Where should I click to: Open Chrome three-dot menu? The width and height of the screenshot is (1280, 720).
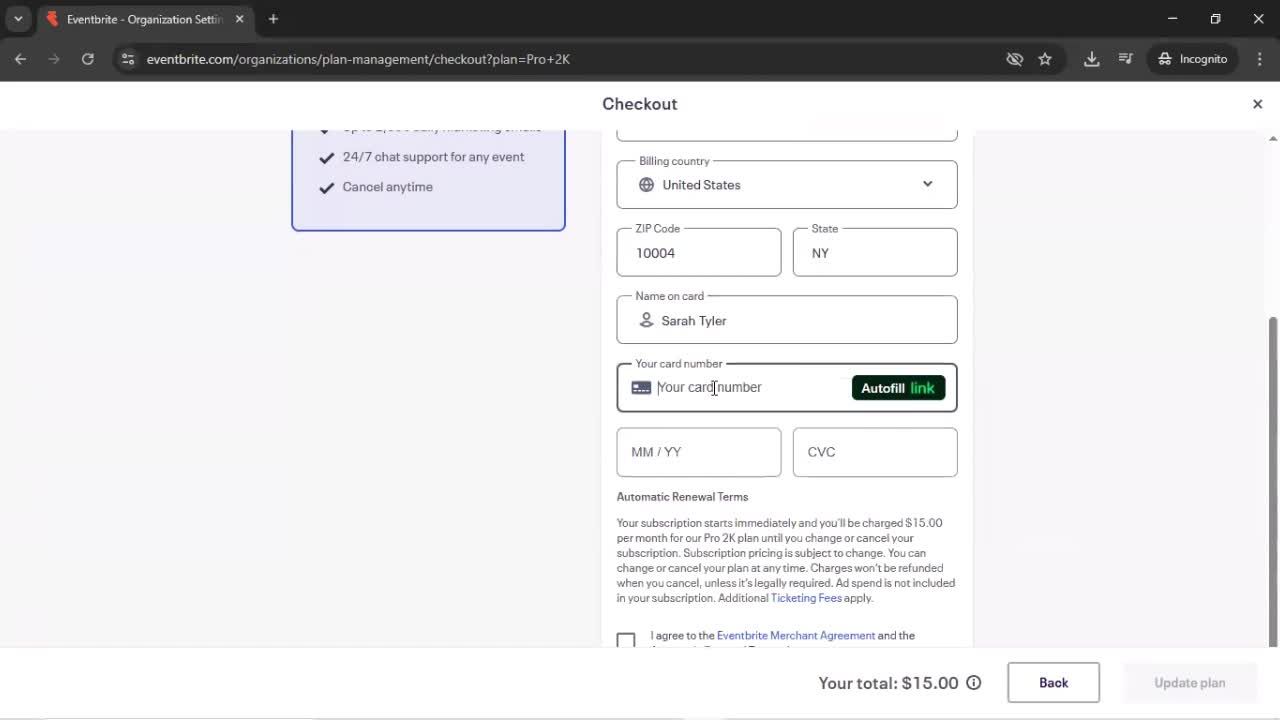click(x=1260, y=59)
